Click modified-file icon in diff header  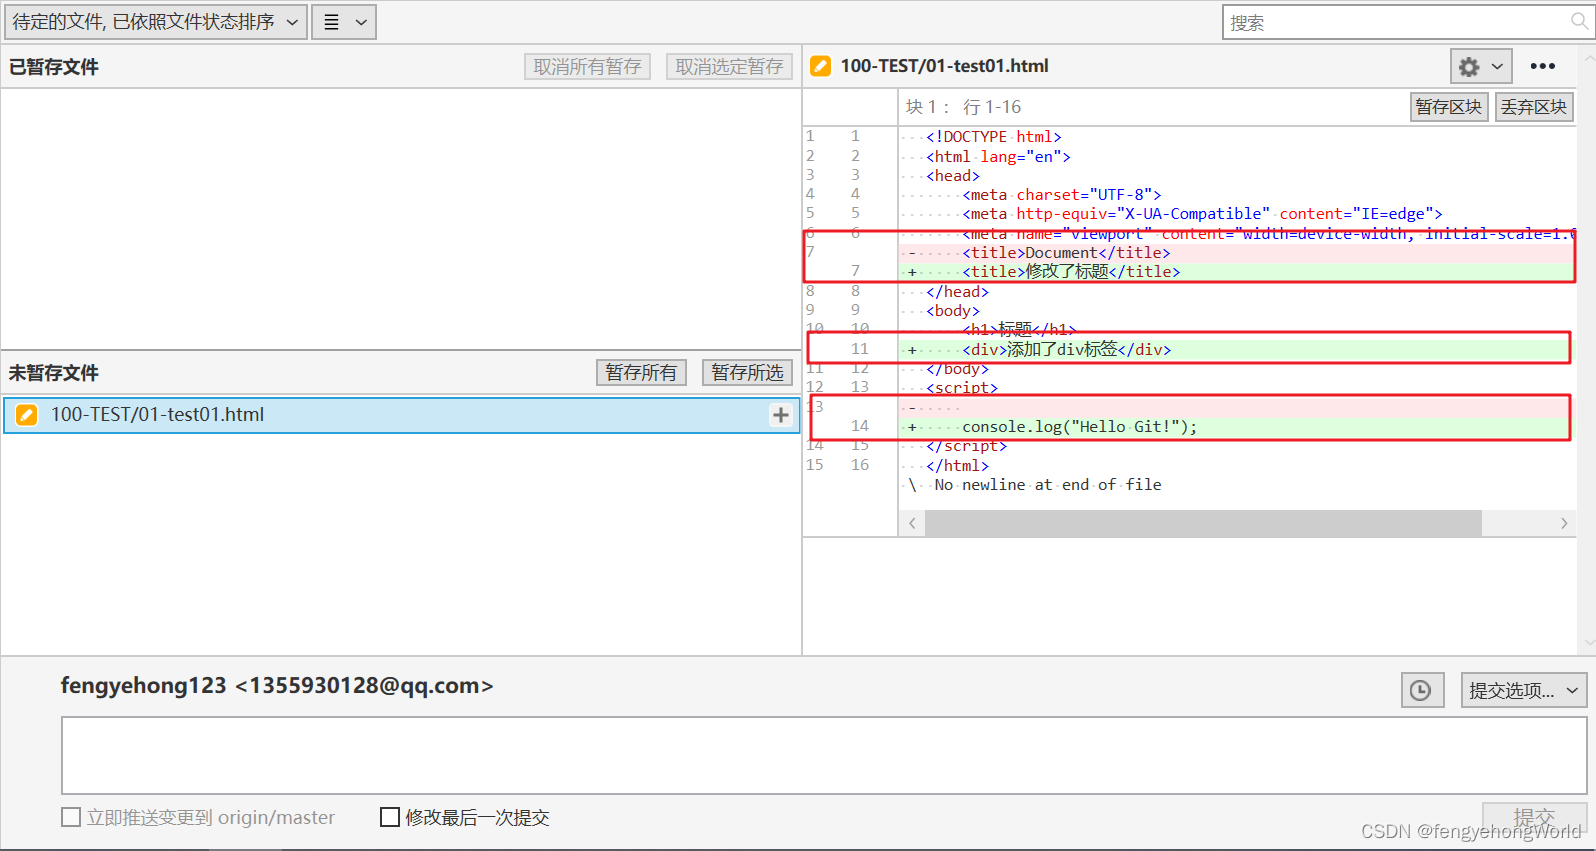pyautogui.click(x=820, y=66)
